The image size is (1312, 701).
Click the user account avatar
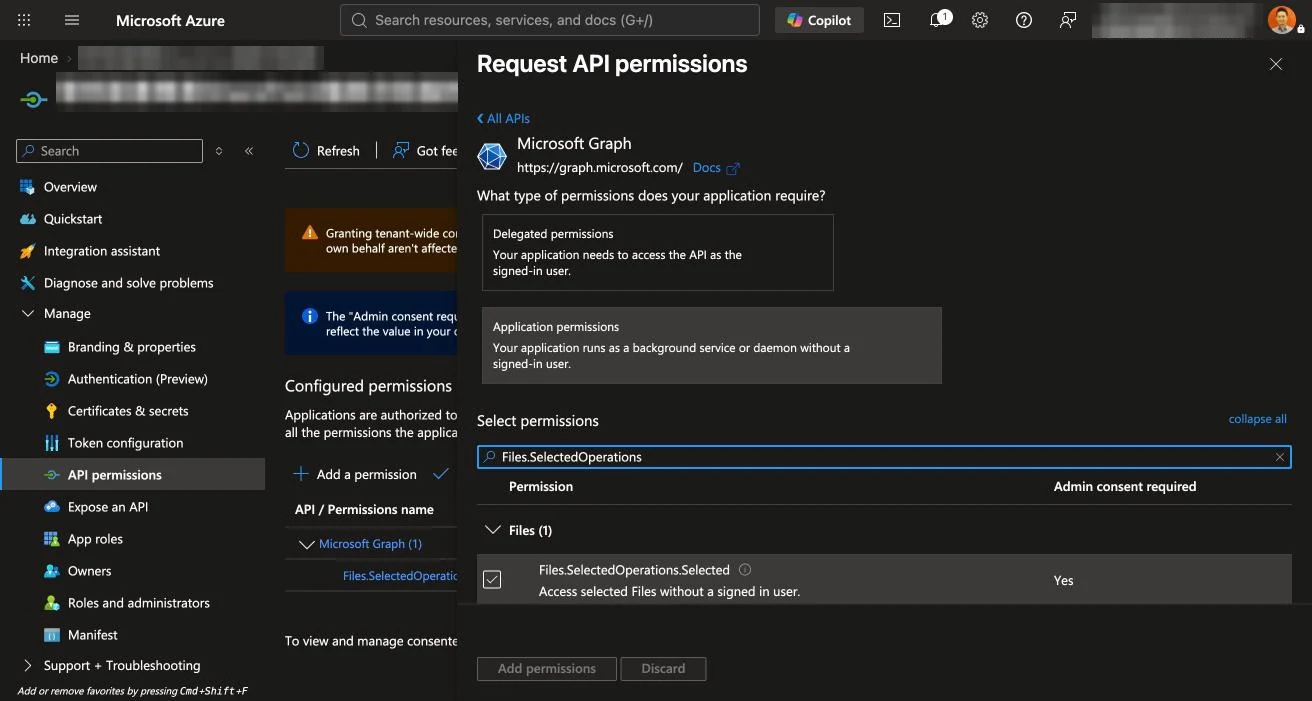(x=1281, y=20)
